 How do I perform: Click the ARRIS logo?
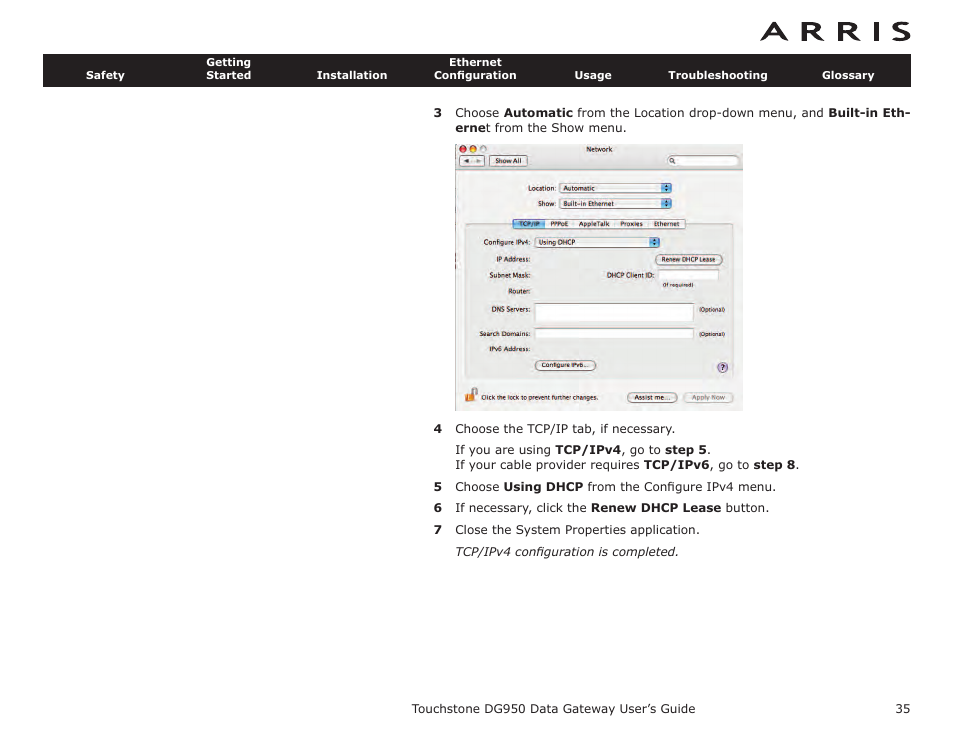click(835, 32)
